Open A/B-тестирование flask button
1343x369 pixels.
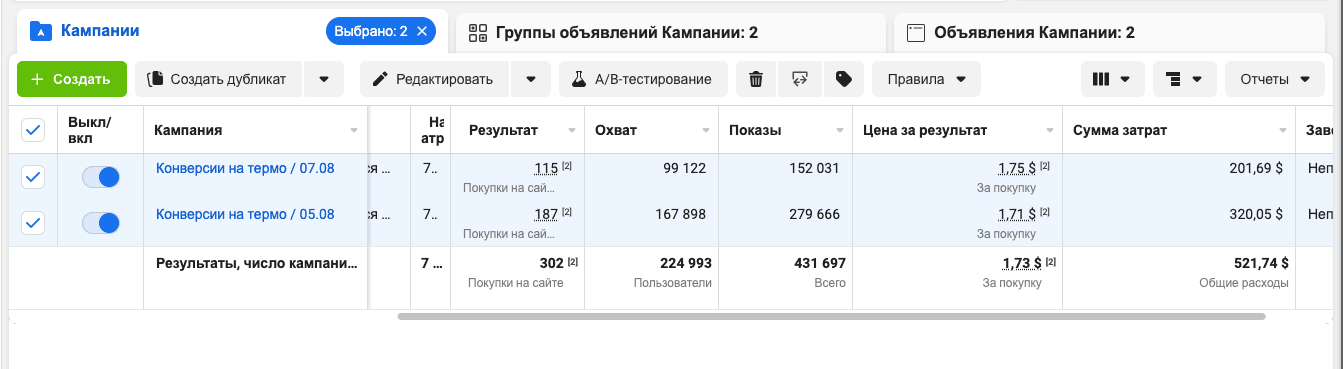[x=642, y=79]
